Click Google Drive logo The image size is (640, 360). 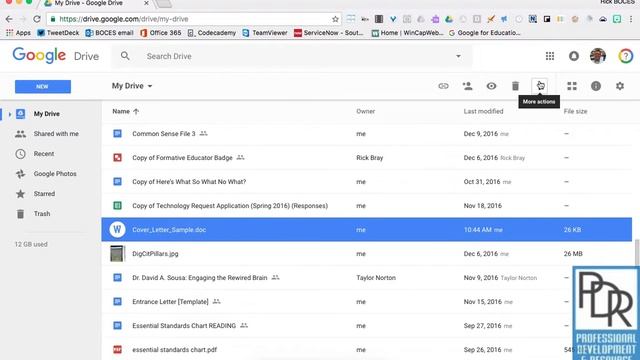[x=56, y=56]
